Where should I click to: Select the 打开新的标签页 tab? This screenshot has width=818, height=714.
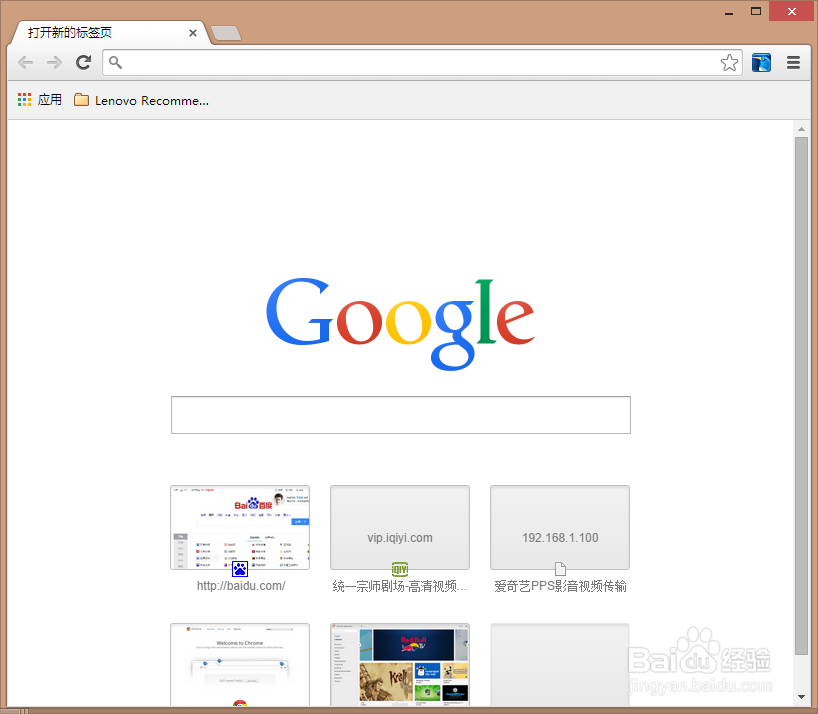click(110, 33)
